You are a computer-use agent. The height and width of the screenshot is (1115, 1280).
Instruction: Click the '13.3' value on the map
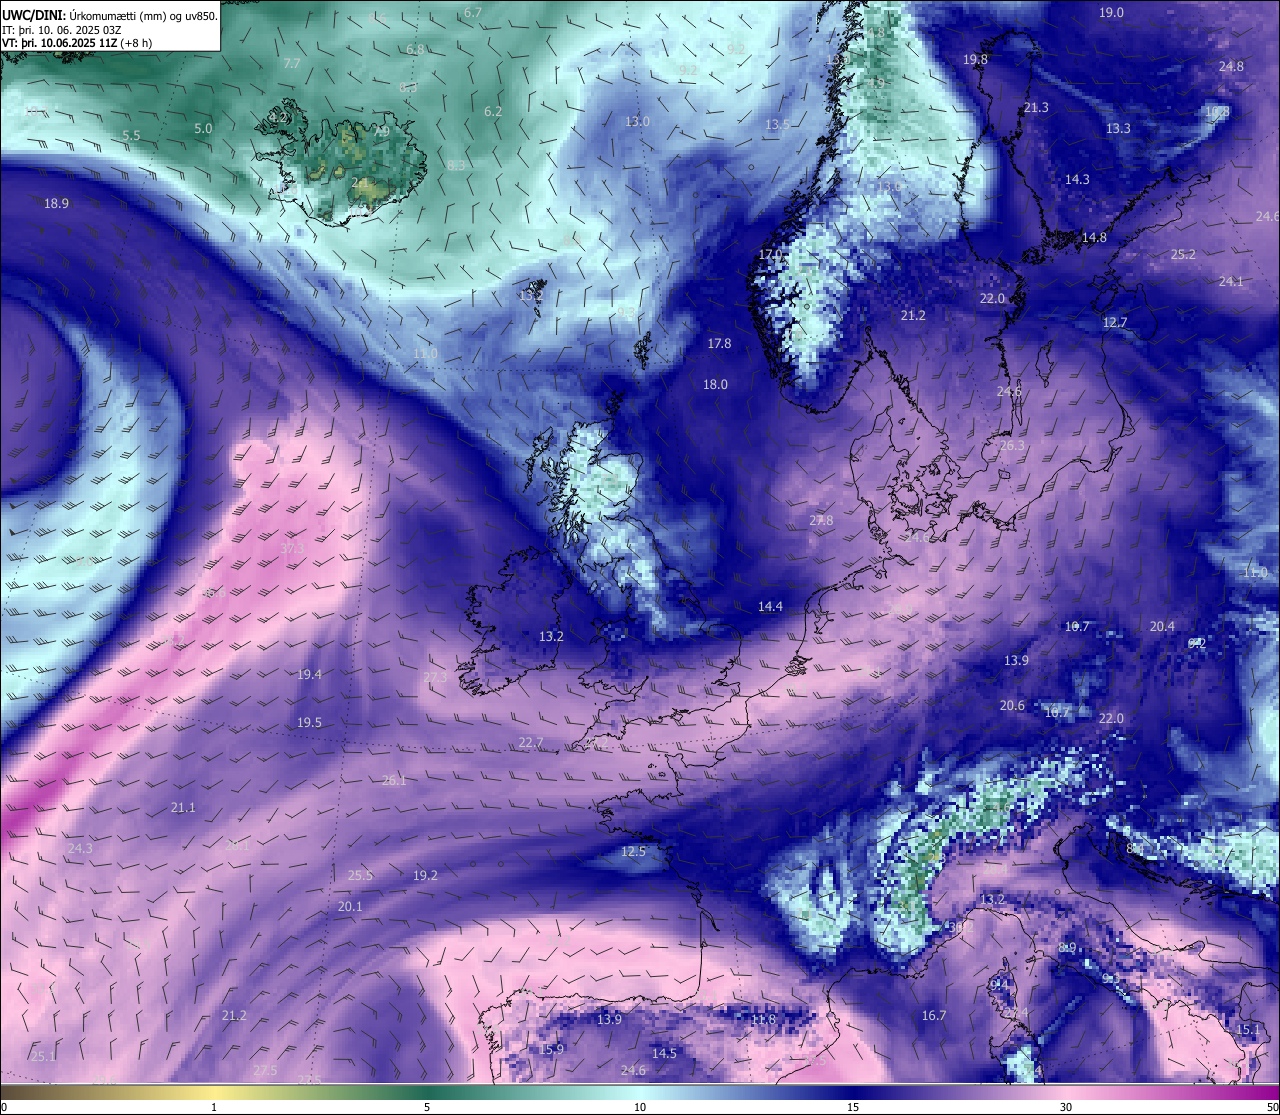click(1118, 128)
